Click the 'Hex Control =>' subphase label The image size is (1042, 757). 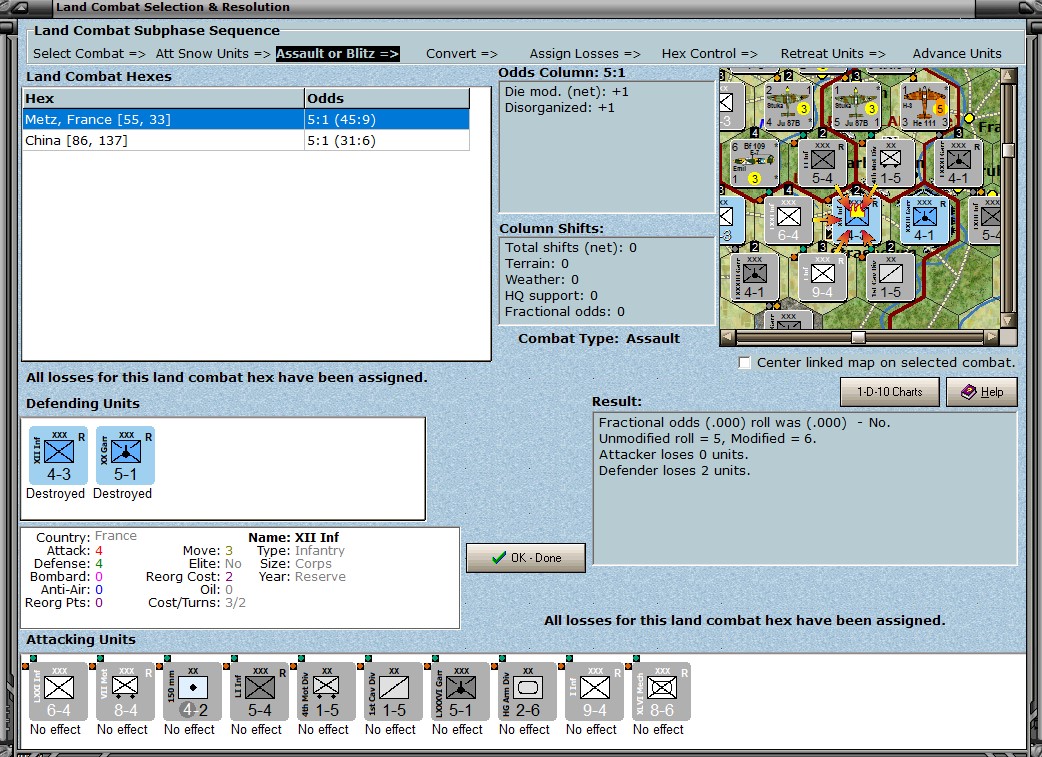coord(709,54)
